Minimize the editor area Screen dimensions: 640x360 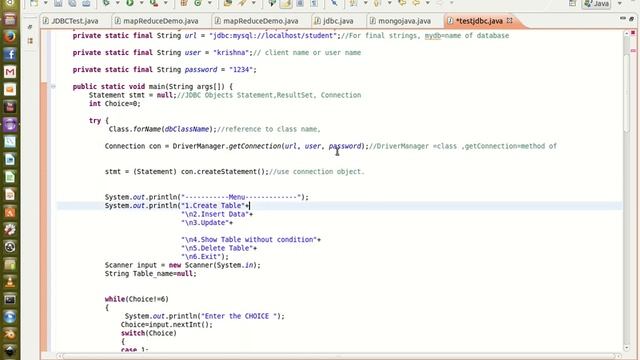[x=622, y=18]
